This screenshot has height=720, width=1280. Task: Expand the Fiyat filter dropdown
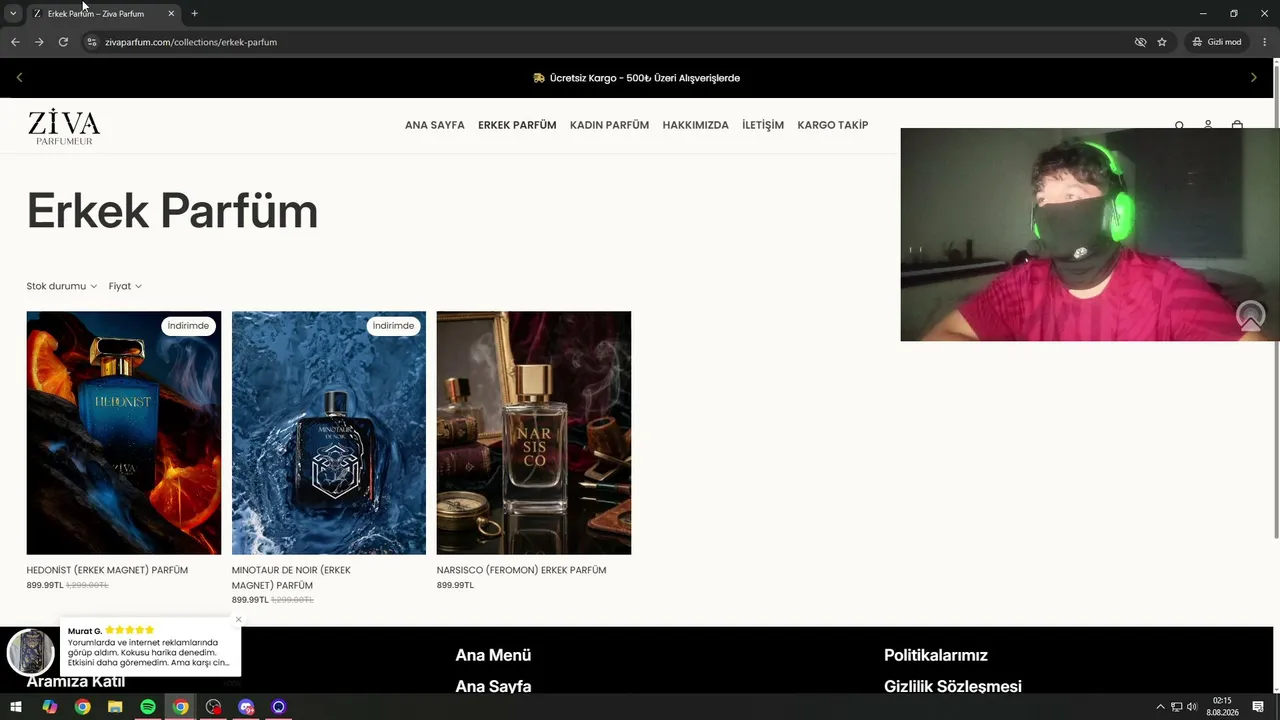125,286
